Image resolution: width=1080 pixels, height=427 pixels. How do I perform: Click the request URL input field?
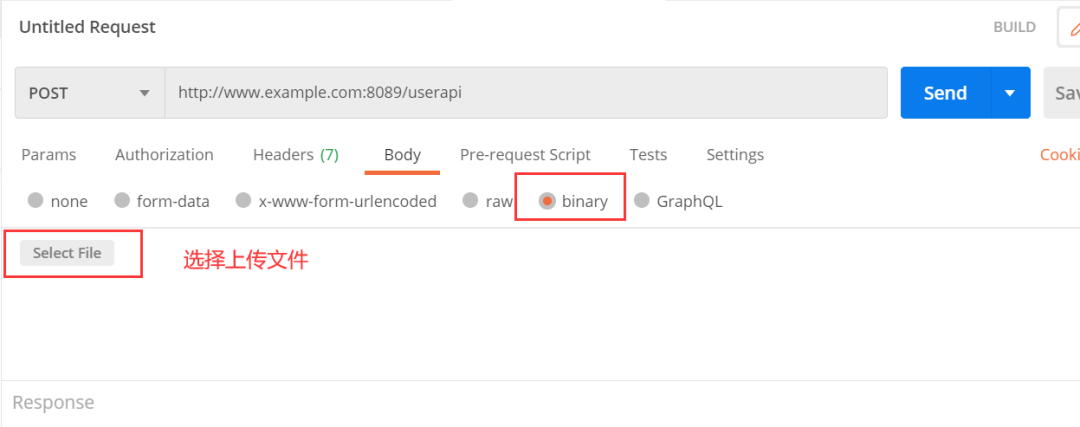click(526, 93)
